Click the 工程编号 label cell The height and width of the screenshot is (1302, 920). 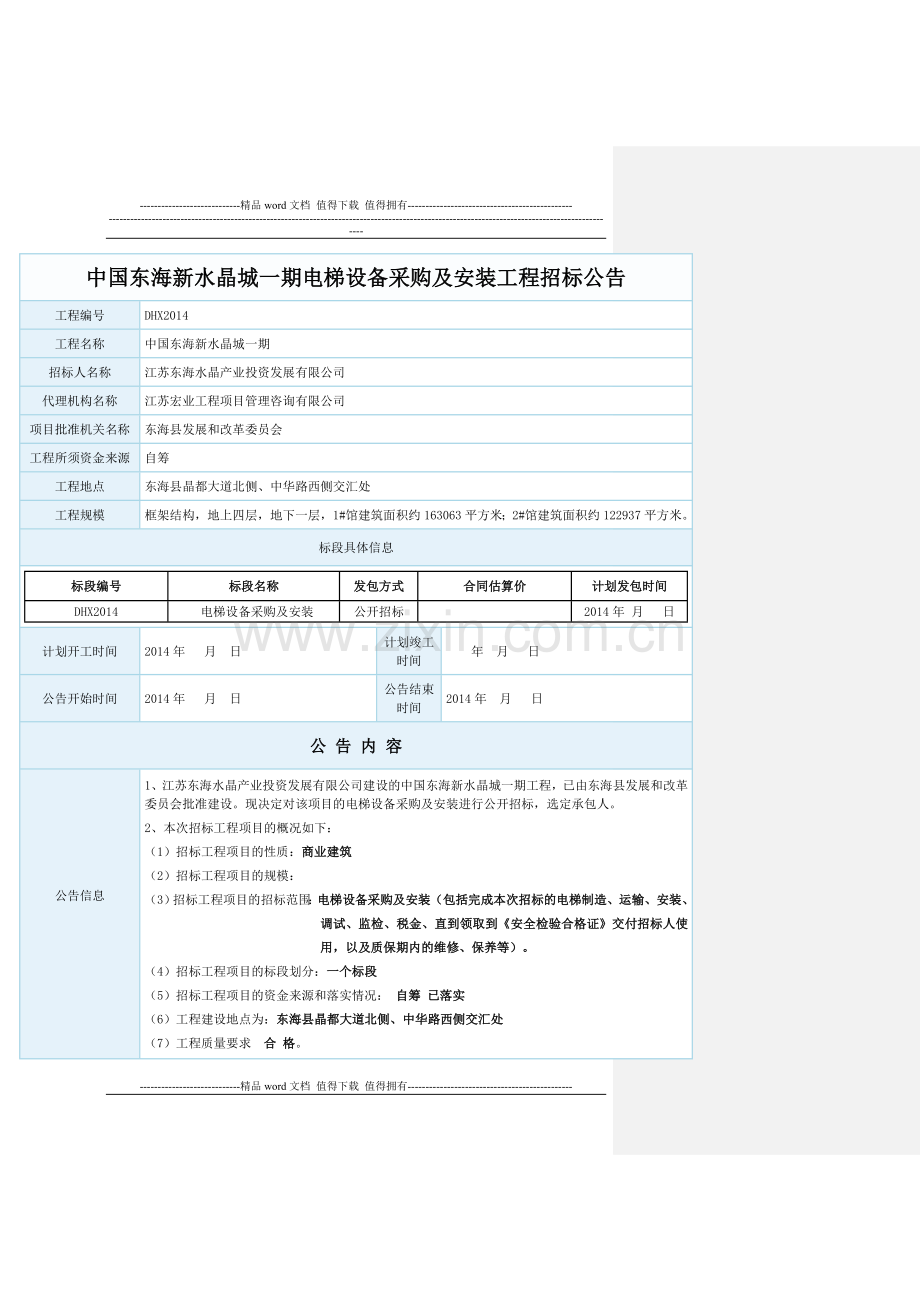[80, 315]
